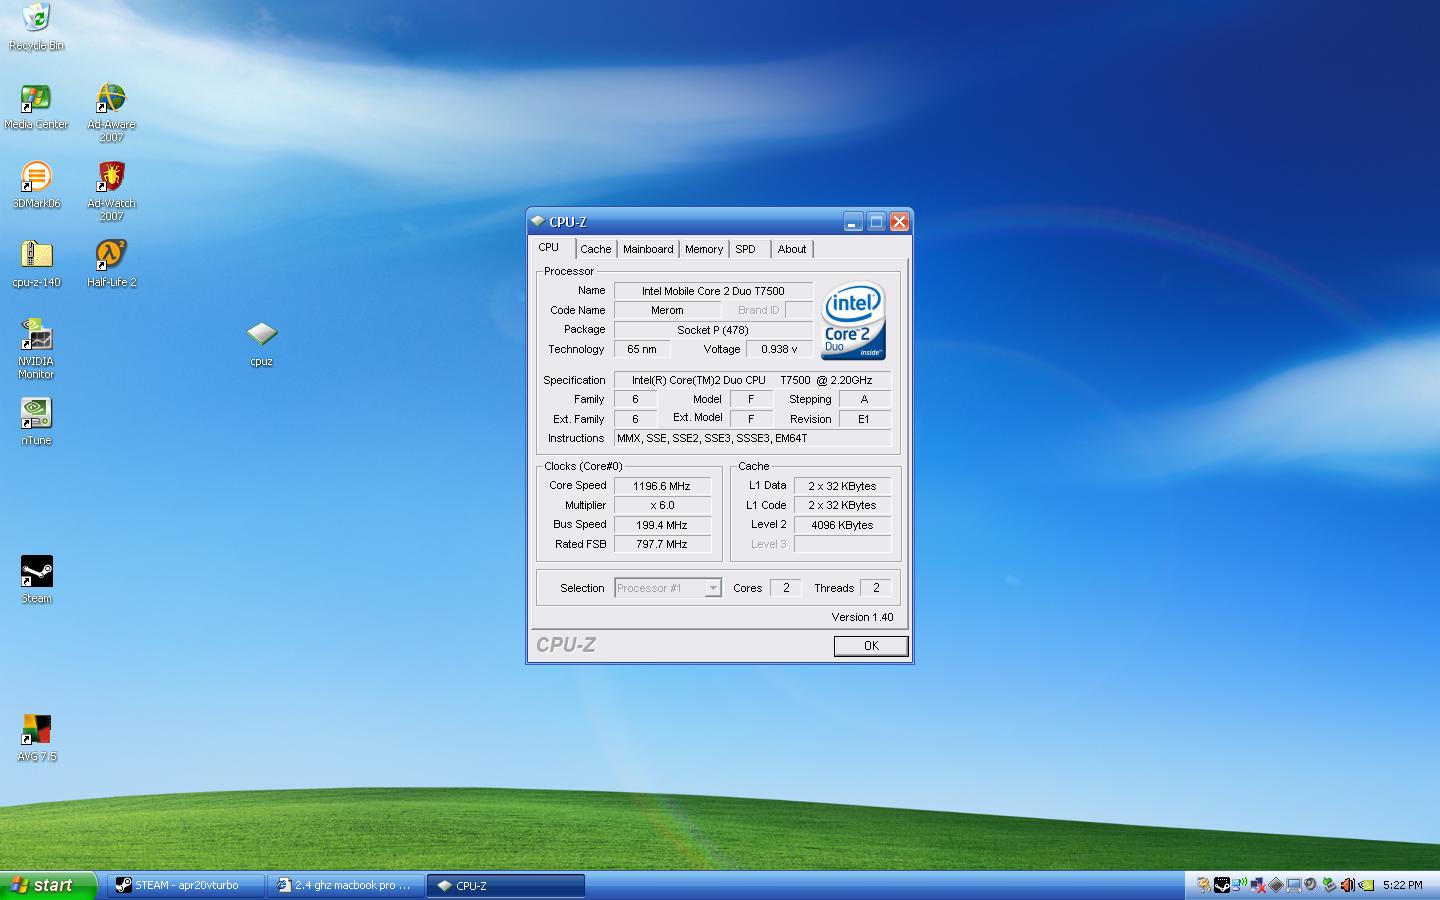Image resolution: width=1440 pixels, height=900 pixels.
Task: Switch to the CPU tab
Action: (549, 248)
